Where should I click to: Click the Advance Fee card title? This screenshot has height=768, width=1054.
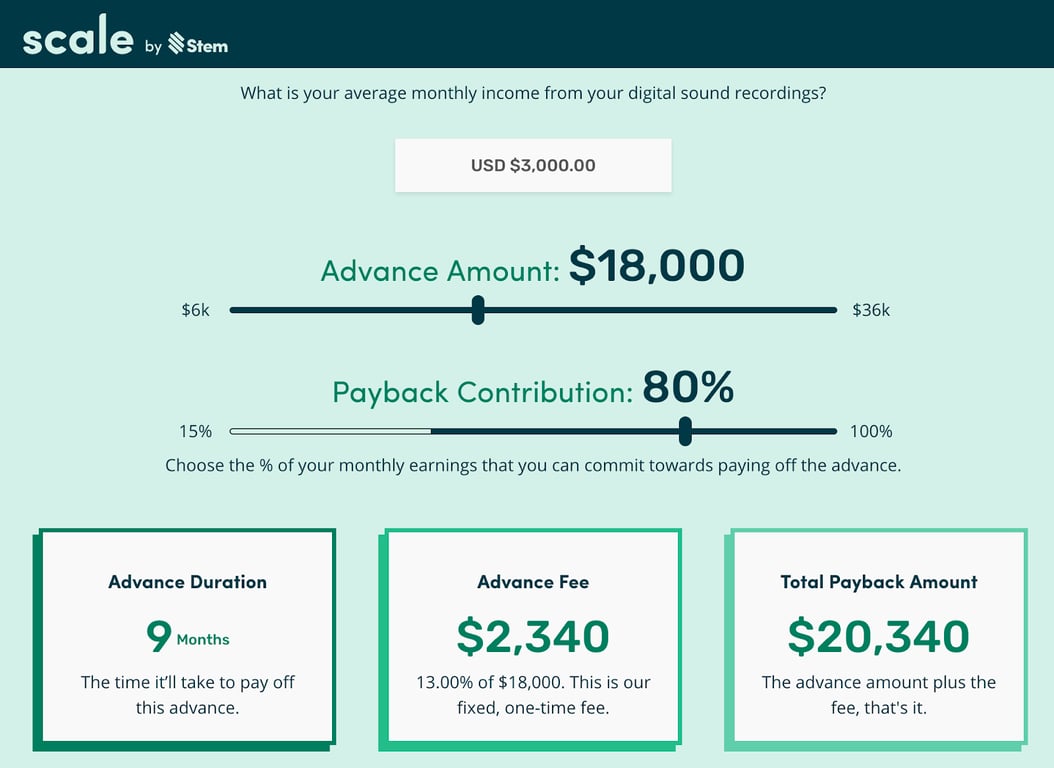533,582
